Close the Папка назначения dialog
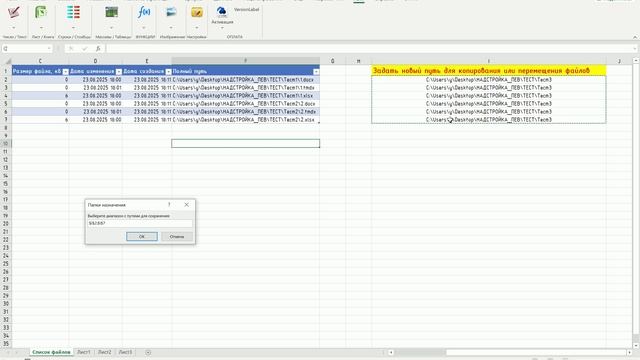Viewport: 640px width, 360px height. click(187, 204)
